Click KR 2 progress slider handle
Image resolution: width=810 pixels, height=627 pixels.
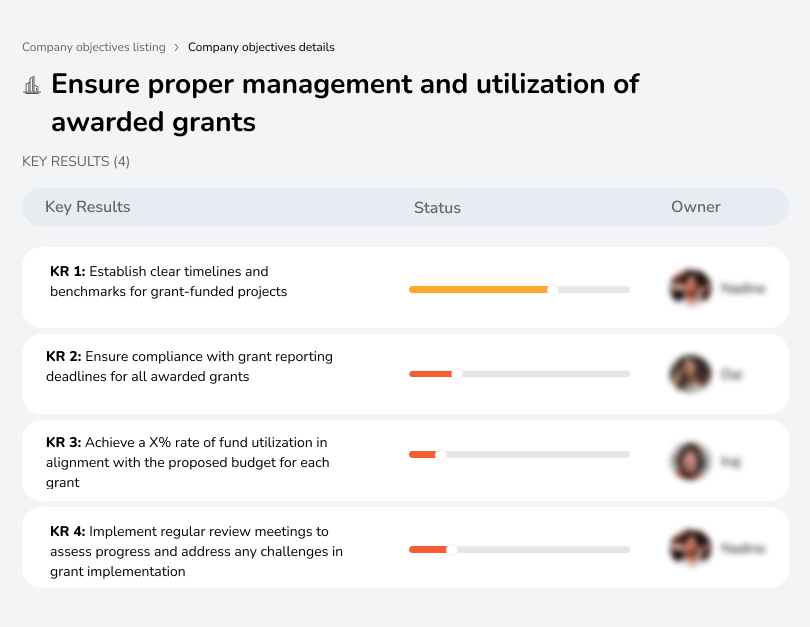(x=457, y=374)
